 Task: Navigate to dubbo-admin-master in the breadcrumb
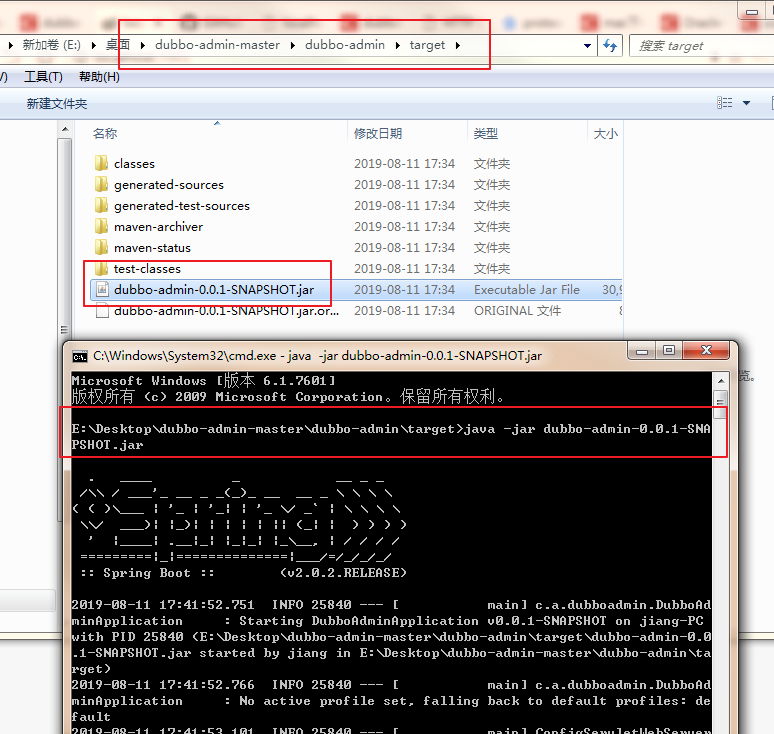217,45
